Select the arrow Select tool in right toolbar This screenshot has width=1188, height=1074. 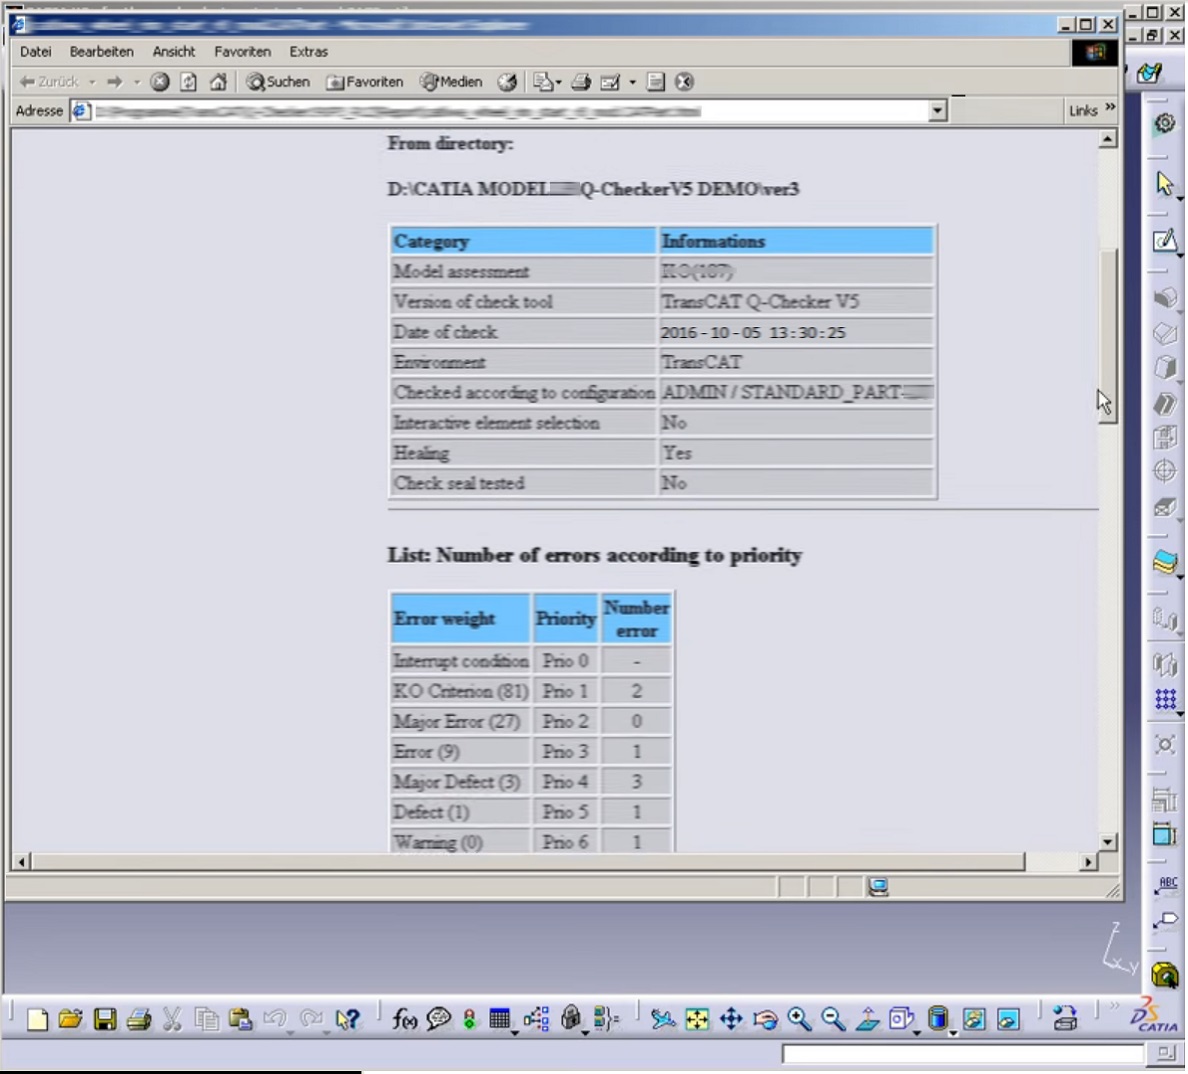point(1165,184)
